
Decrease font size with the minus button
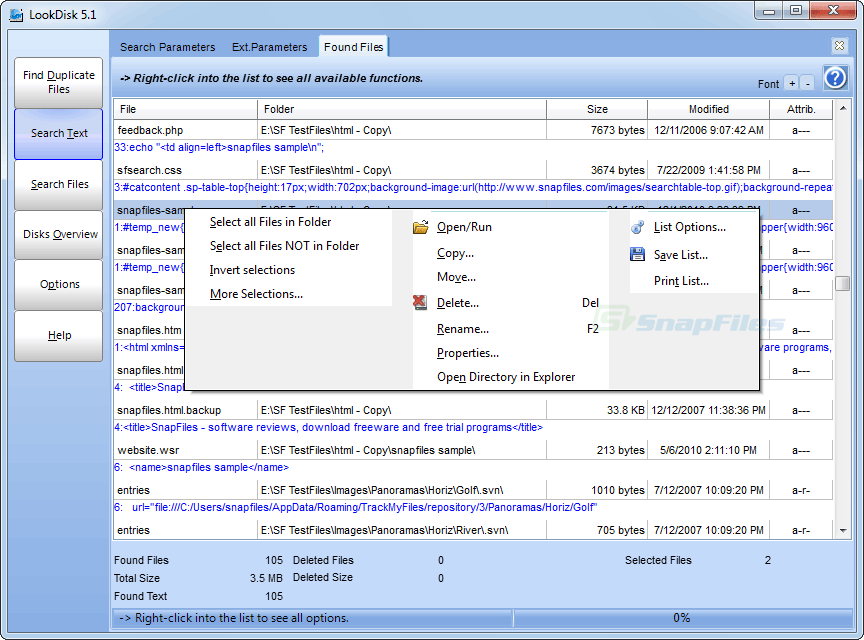click(807, 83)
